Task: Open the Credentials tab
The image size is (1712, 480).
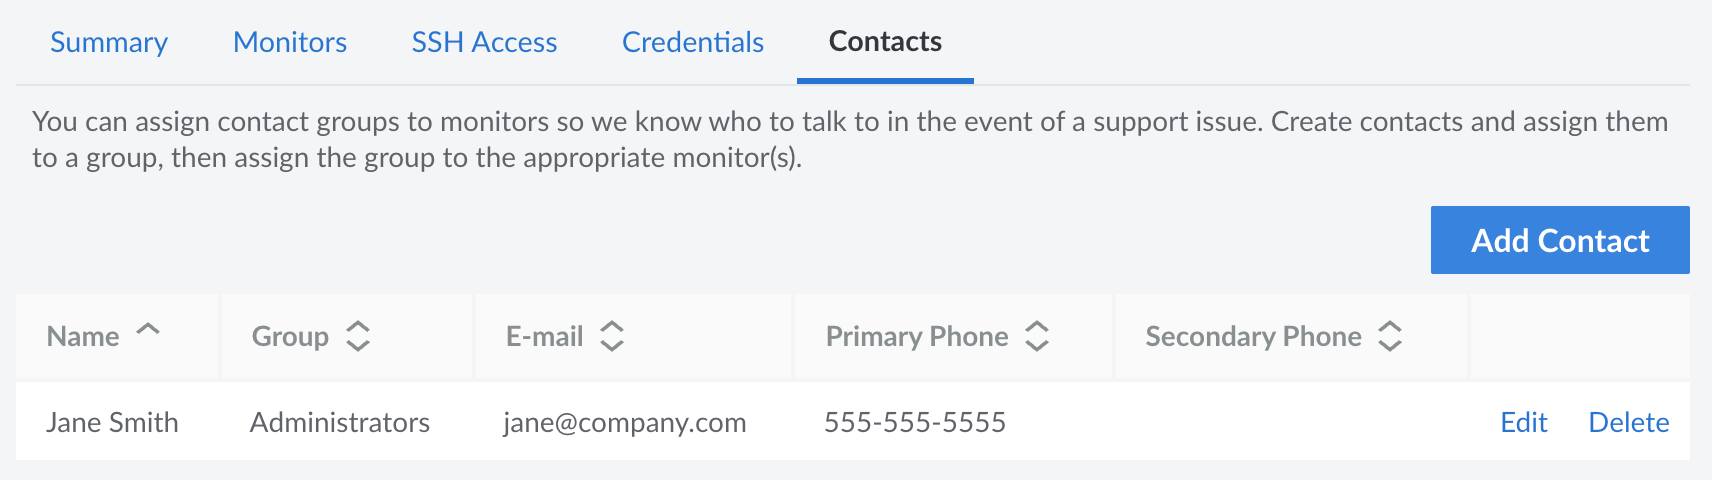Action: tap(693, 42)
